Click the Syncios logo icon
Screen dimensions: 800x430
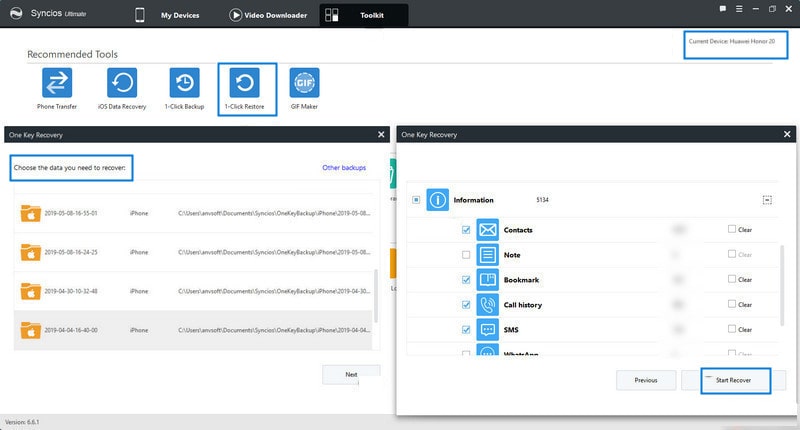(x=16, y=14)
